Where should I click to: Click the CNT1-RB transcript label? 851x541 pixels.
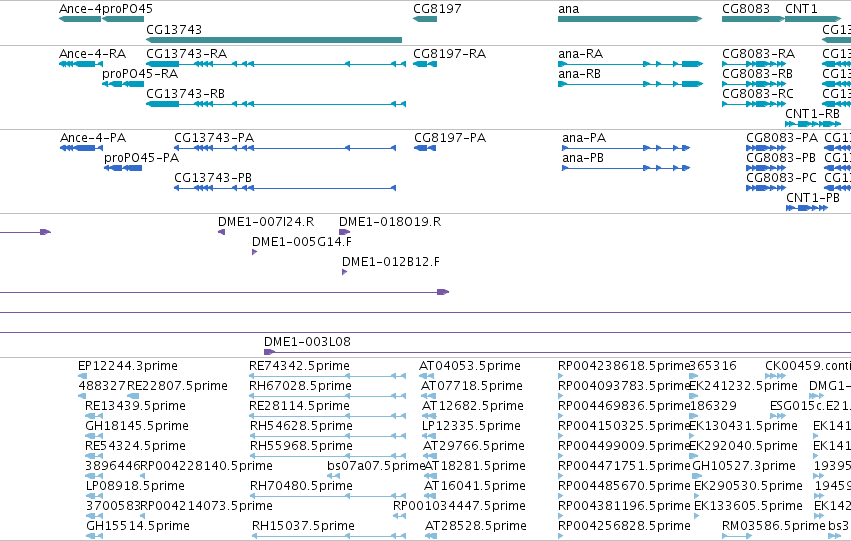click(812, 114)
